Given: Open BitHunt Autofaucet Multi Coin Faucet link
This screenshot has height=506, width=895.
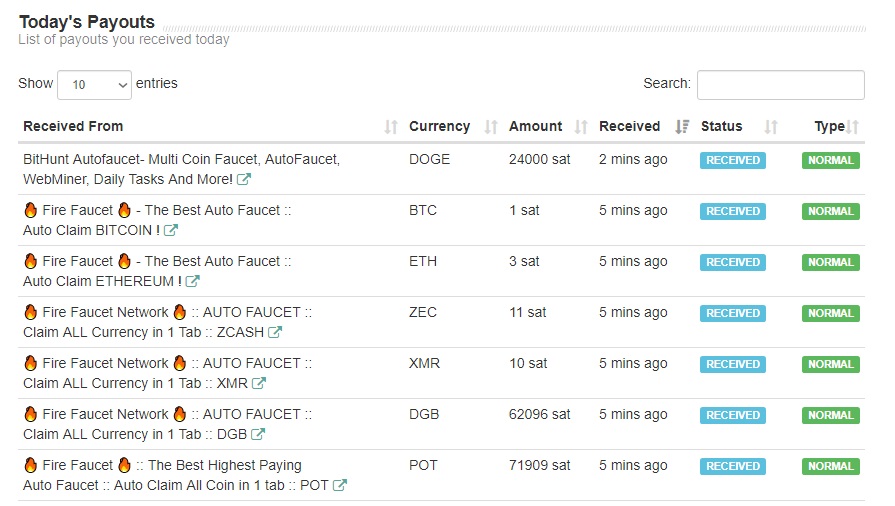Looking at the screenshot, I should (x=182, y=169).
